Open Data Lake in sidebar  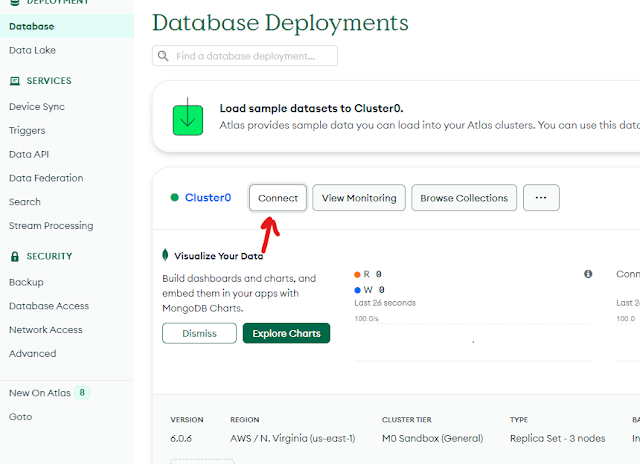click(x=32, y=50)
